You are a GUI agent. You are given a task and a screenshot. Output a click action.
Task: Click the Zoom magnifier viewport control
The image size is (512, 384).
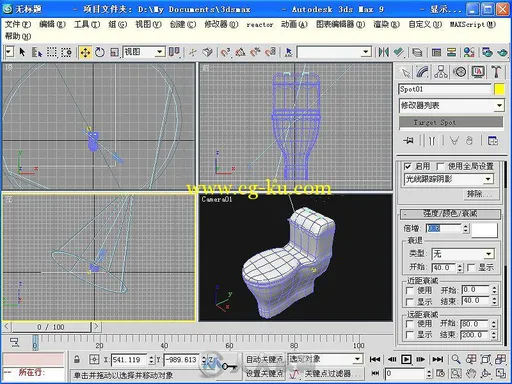(456, 359)
